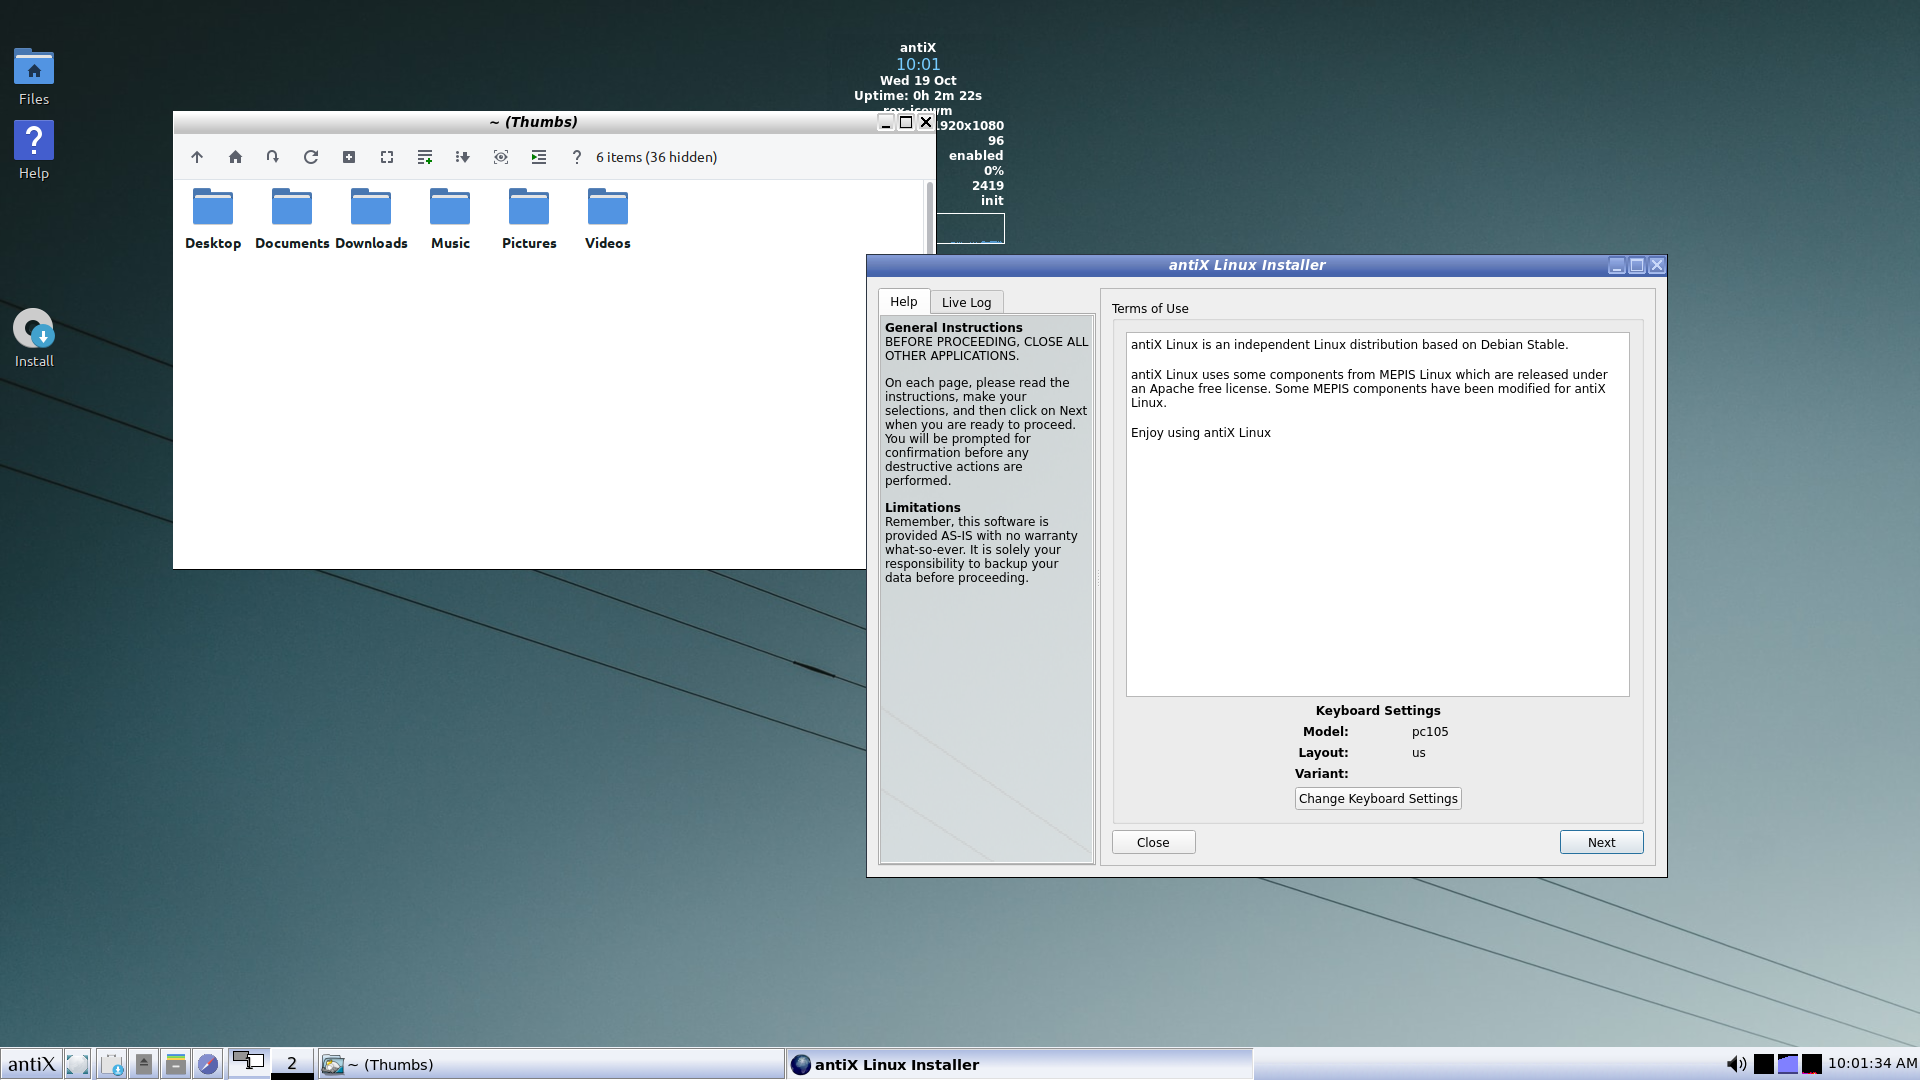Open the Files desktop shortcut
1920x1080 pixels.
pos(34,76)
